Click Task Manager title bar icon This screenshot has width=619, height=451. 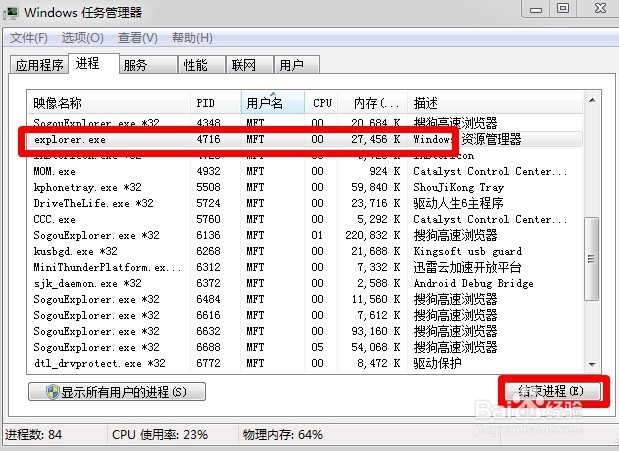click(x=11, y=13)
